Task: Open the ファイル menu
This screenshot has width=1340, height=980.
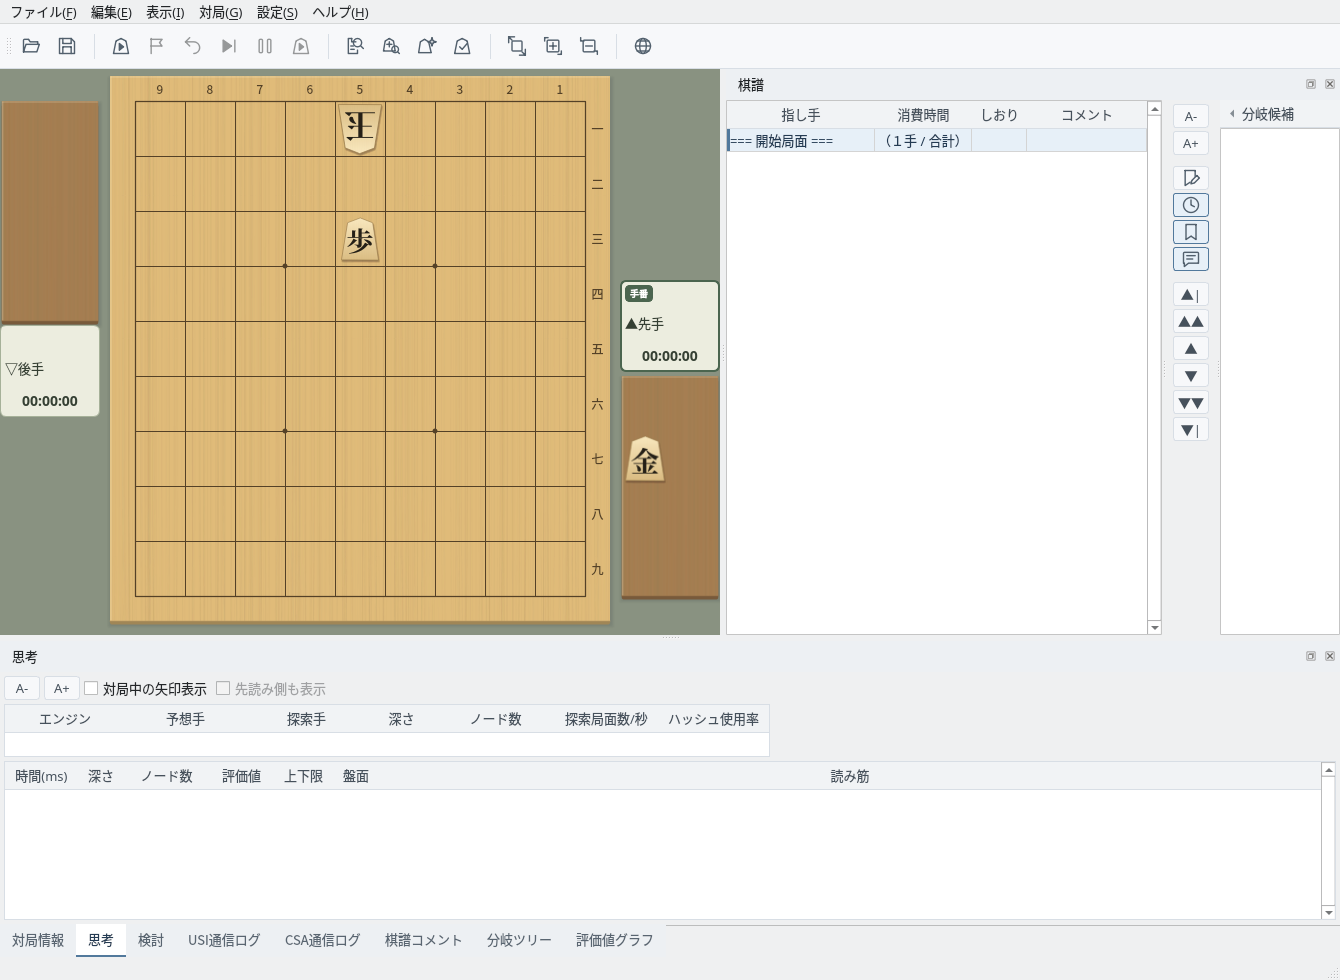Action: (43, 12)
